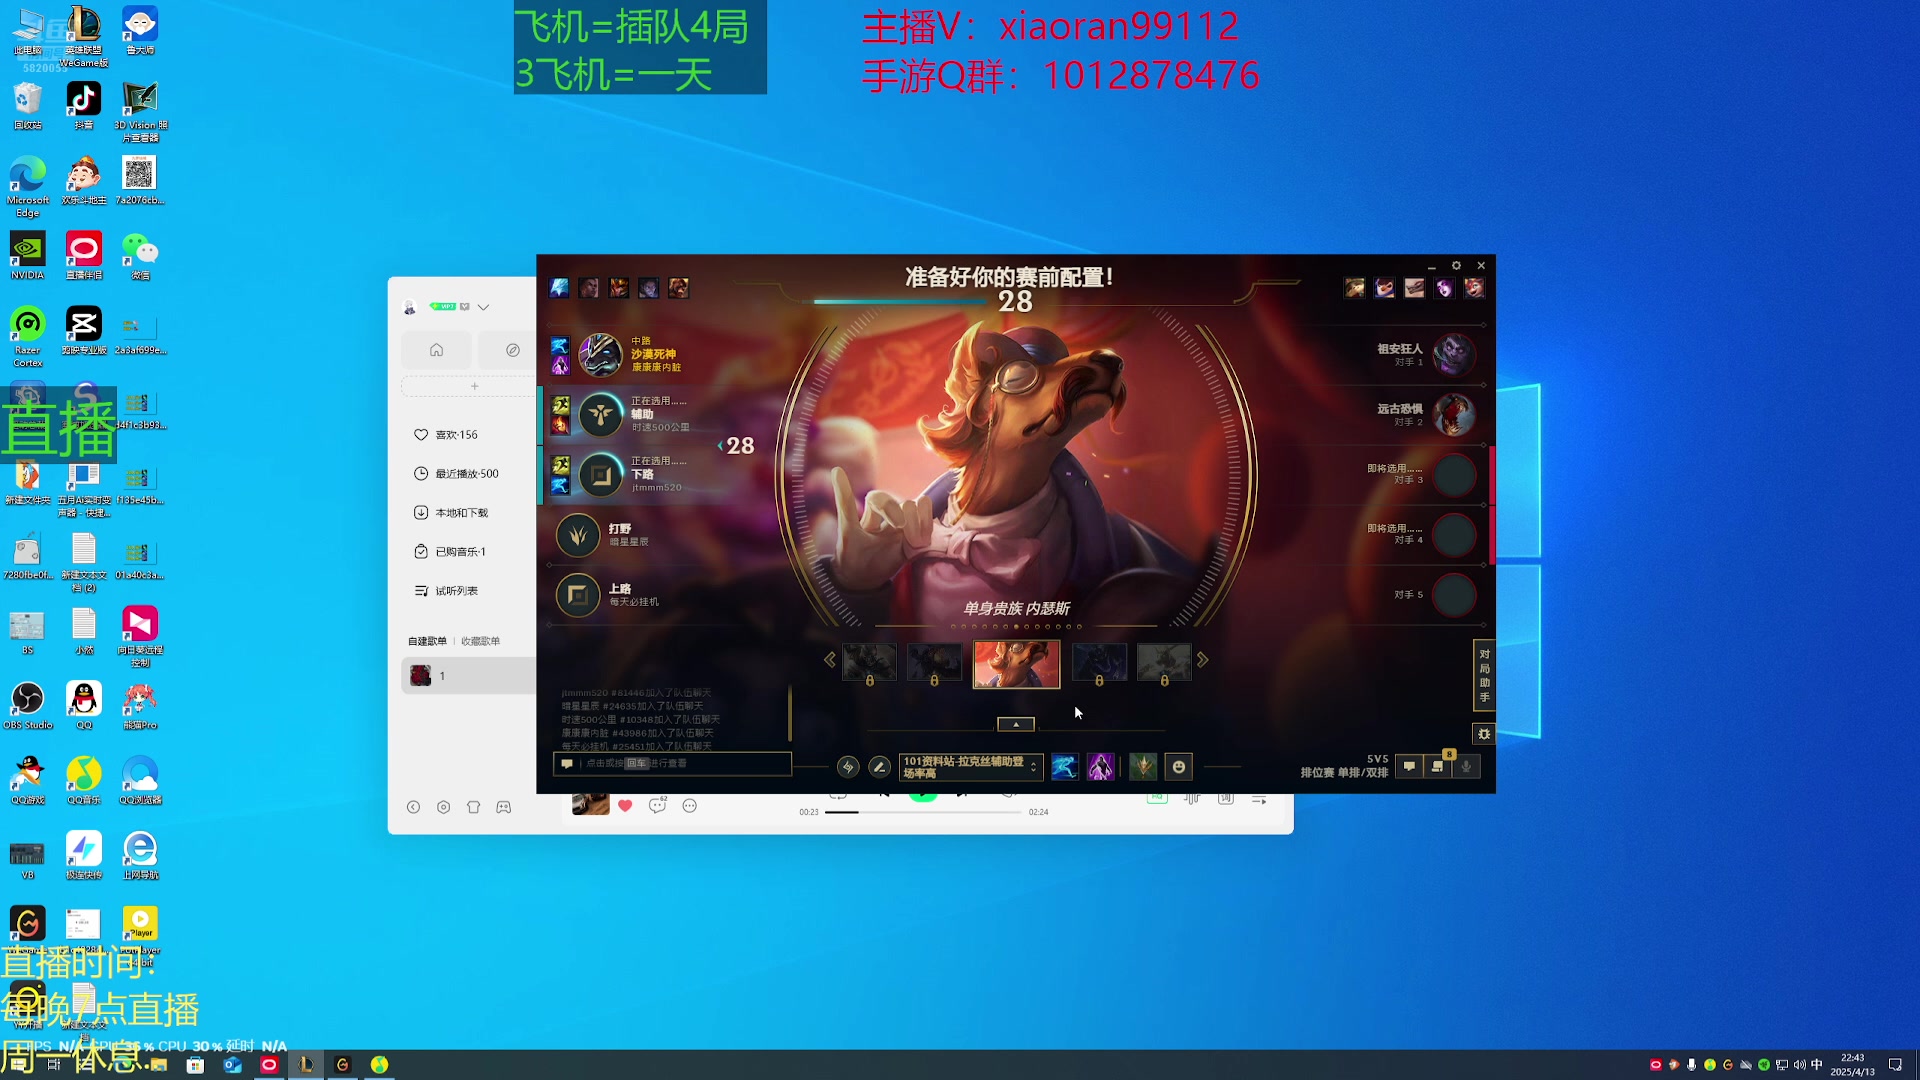The height and width of the screenshot is (1080, 1920).
Task: Go back using music player back arrow
Action: 413,807
